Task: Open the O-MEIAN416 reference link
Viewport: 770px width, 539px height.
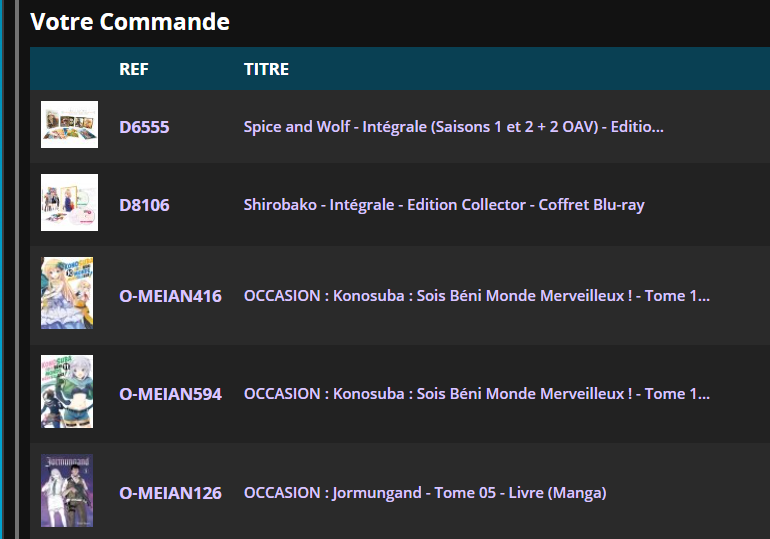Action: click(170, 296)
